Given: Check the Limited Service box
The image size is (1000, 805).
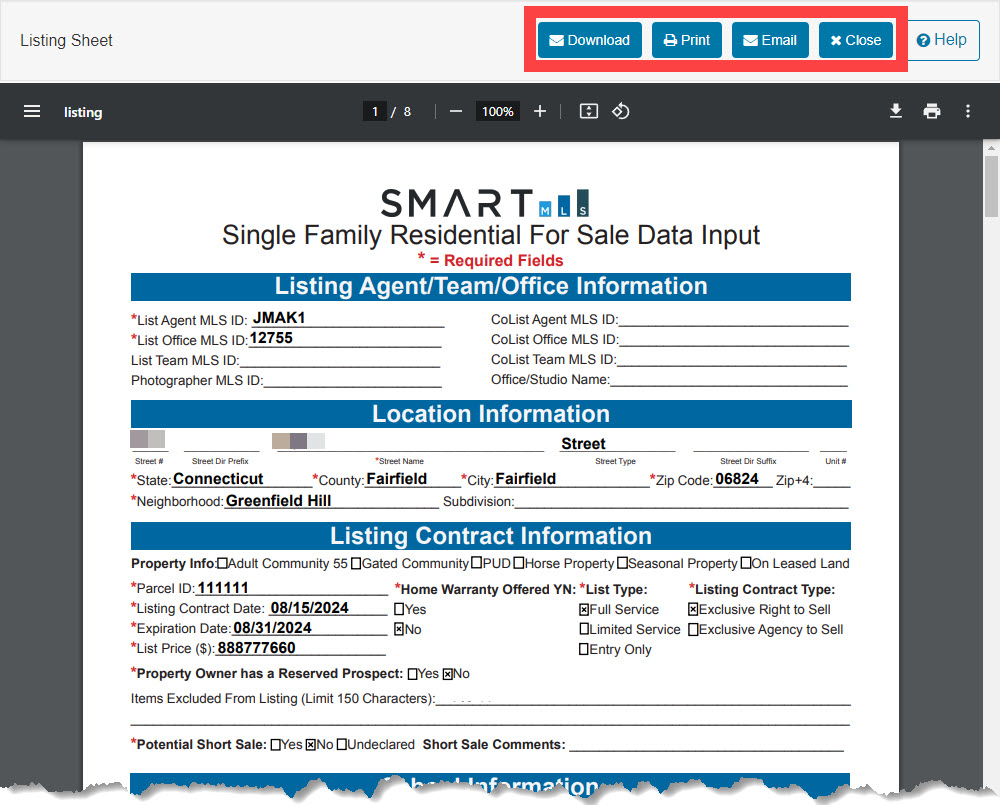Looking at the screenshot, I should click(x=584, y=630).
